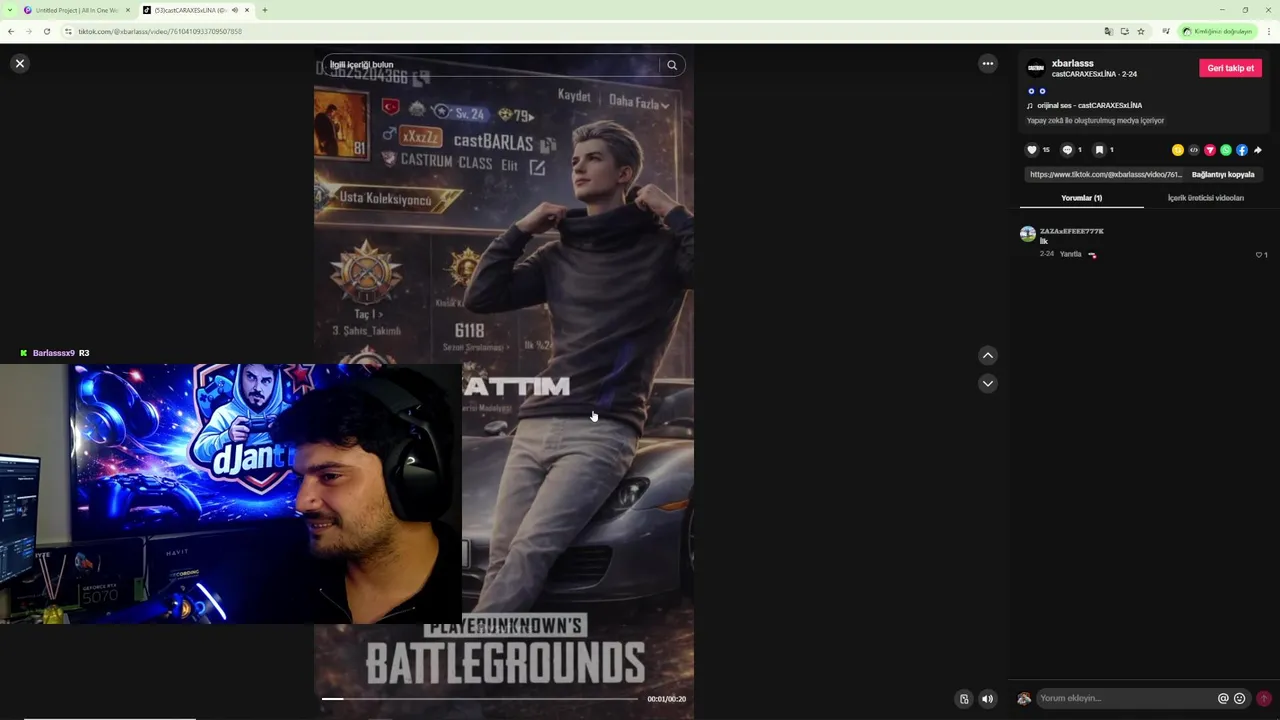This screenshot has height=720, width=1280.
Task: Close the castCARAXESxLİNA TikTok tab
Action: coord(247,10)
